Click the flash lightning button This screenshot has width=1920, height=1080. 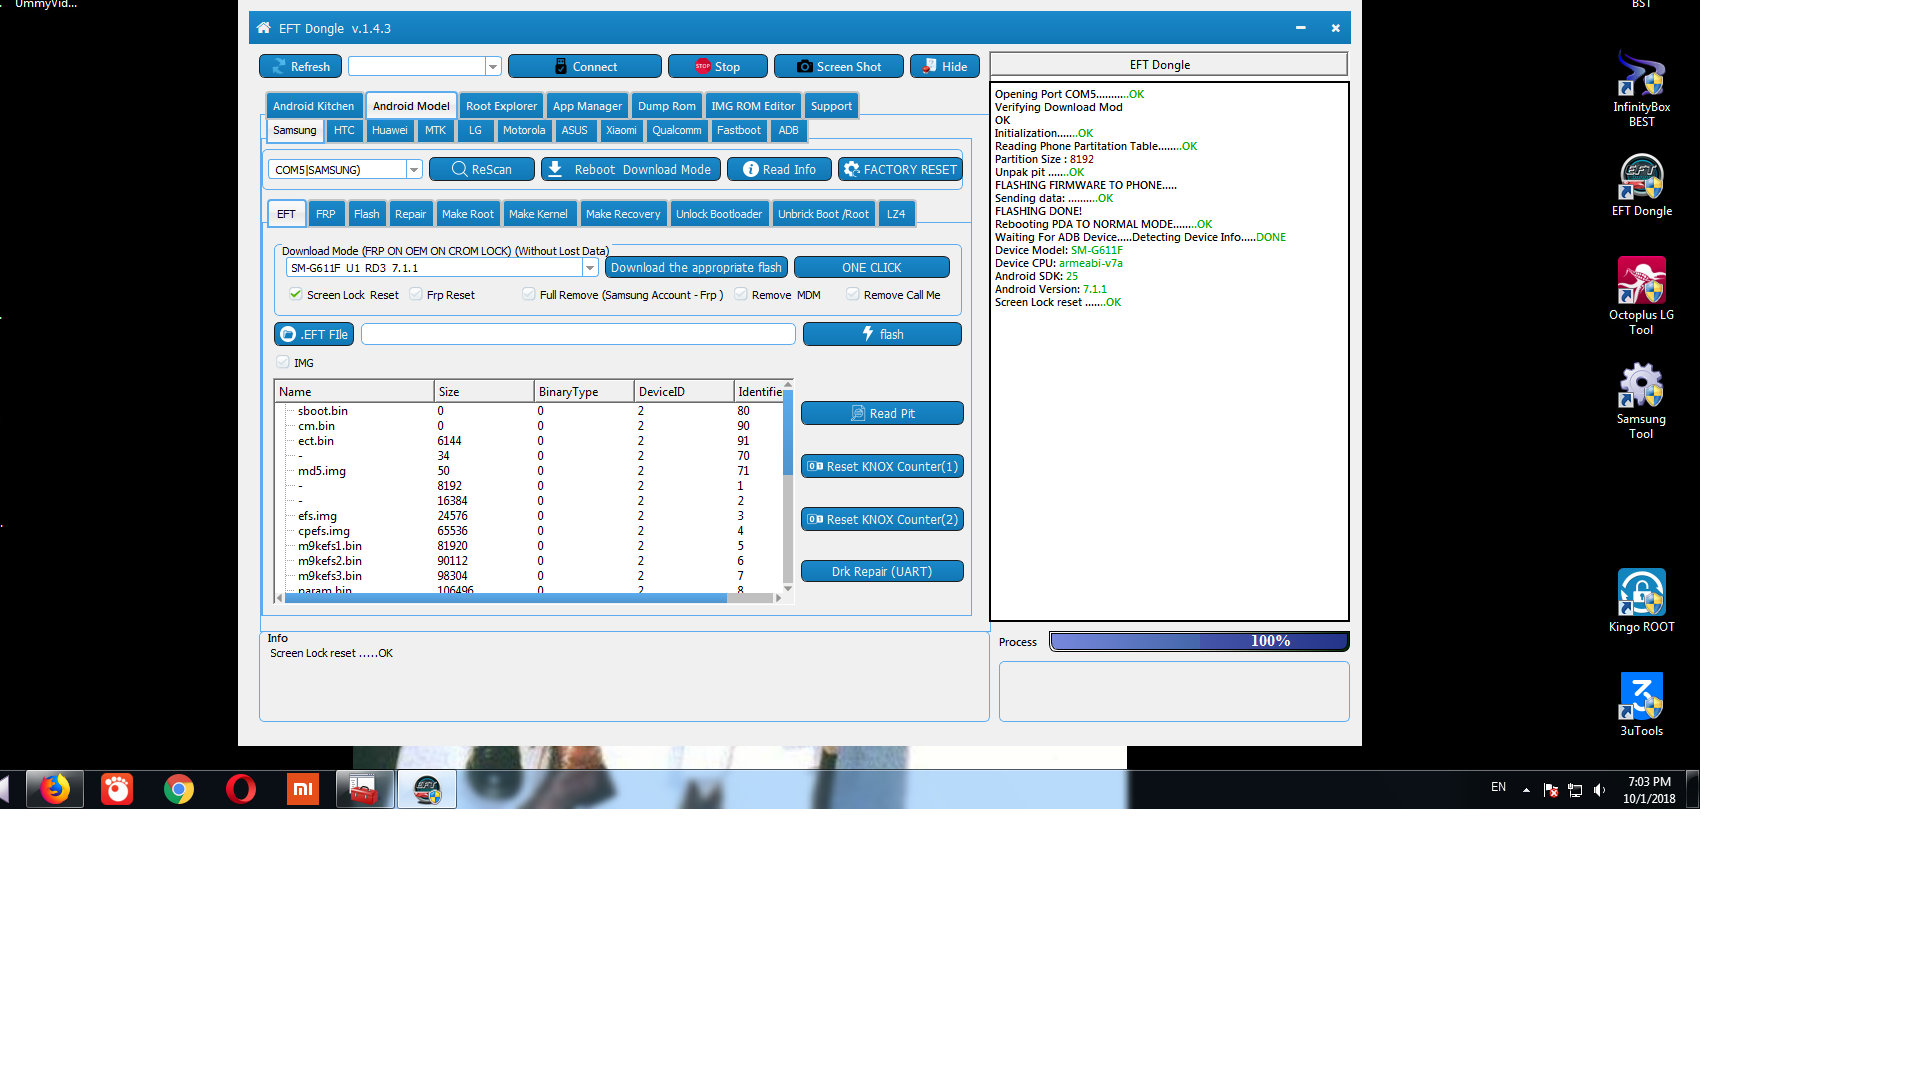tap(882, 334)
